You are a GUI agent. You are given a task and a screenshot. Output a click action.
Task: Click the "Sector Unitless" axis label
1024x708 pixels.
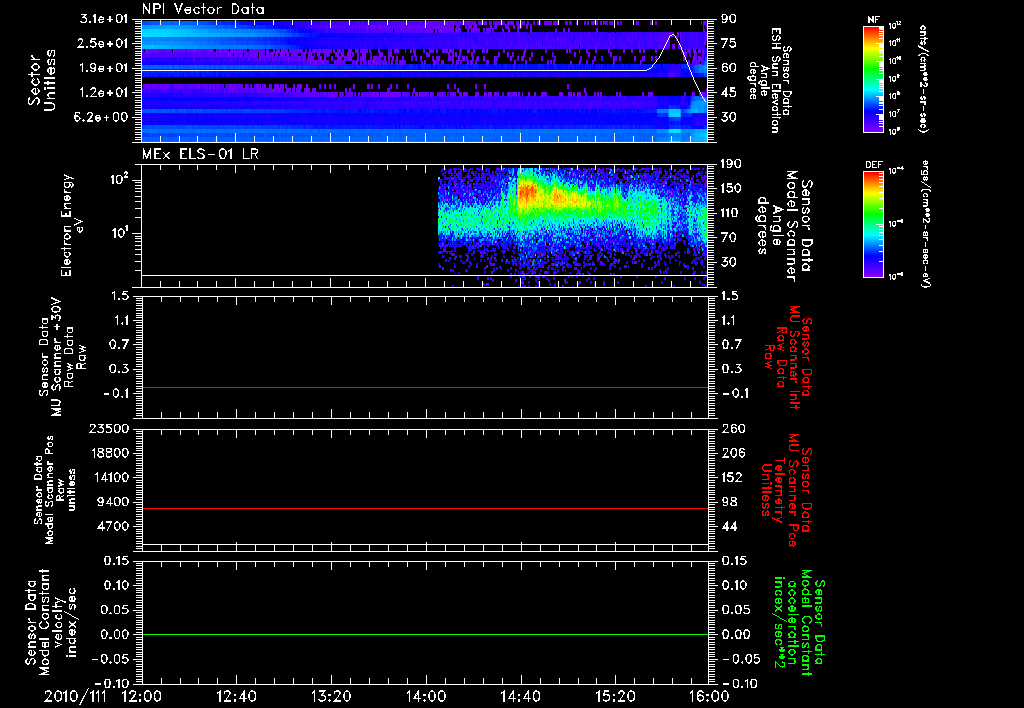[42, 80]
